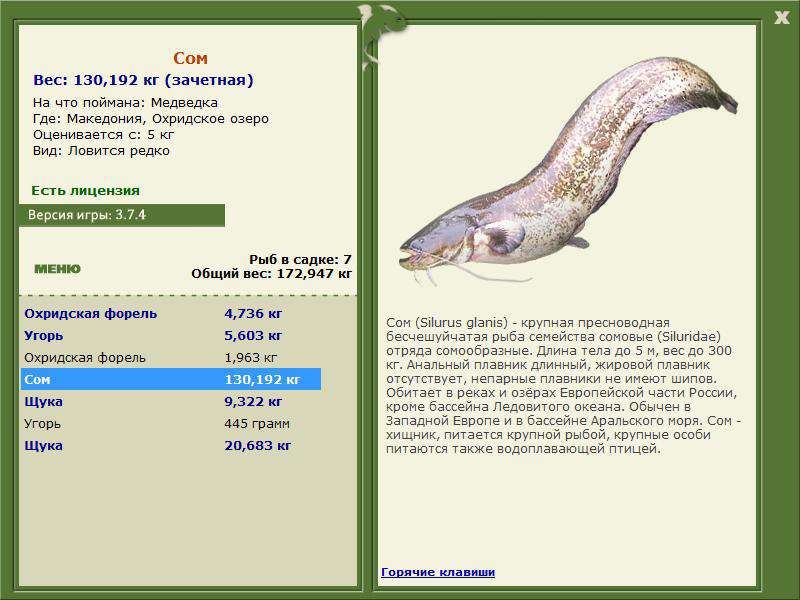Open the МЕНЮ button

(57, 268)
